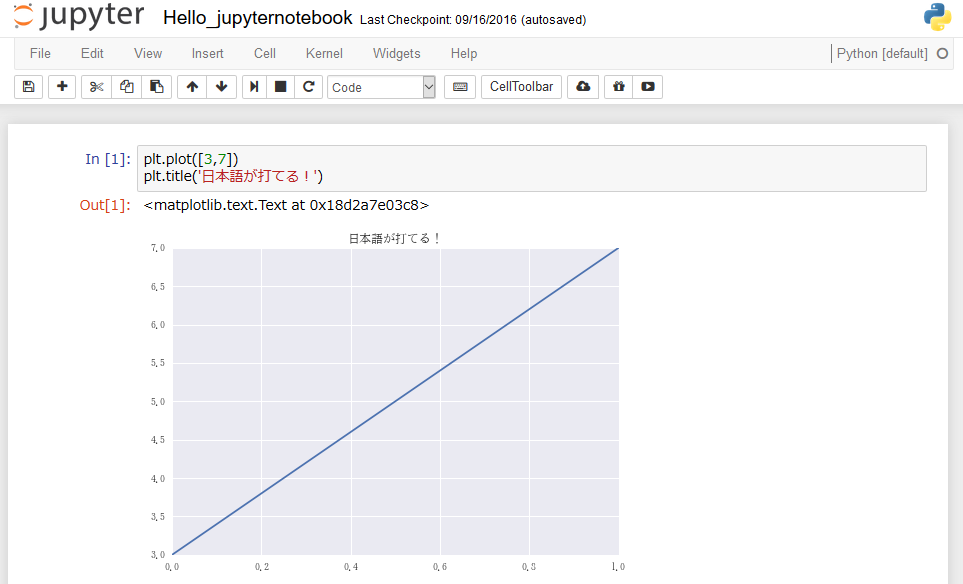Click the Python logo top right
Image resolution: width=963 pixels, height=584 pixels.
[x=938, y=16]
